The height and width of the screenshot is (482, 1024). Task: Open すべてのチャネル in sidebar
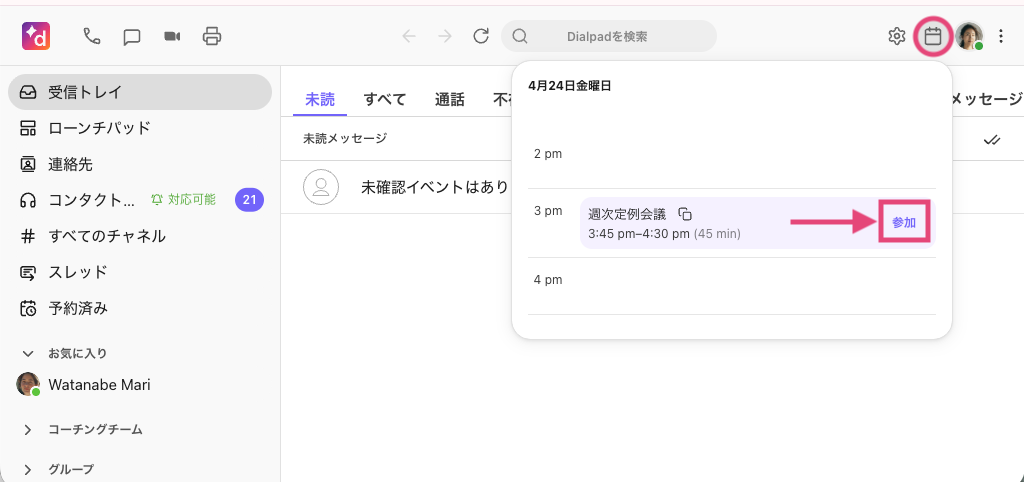click(140, 236)
